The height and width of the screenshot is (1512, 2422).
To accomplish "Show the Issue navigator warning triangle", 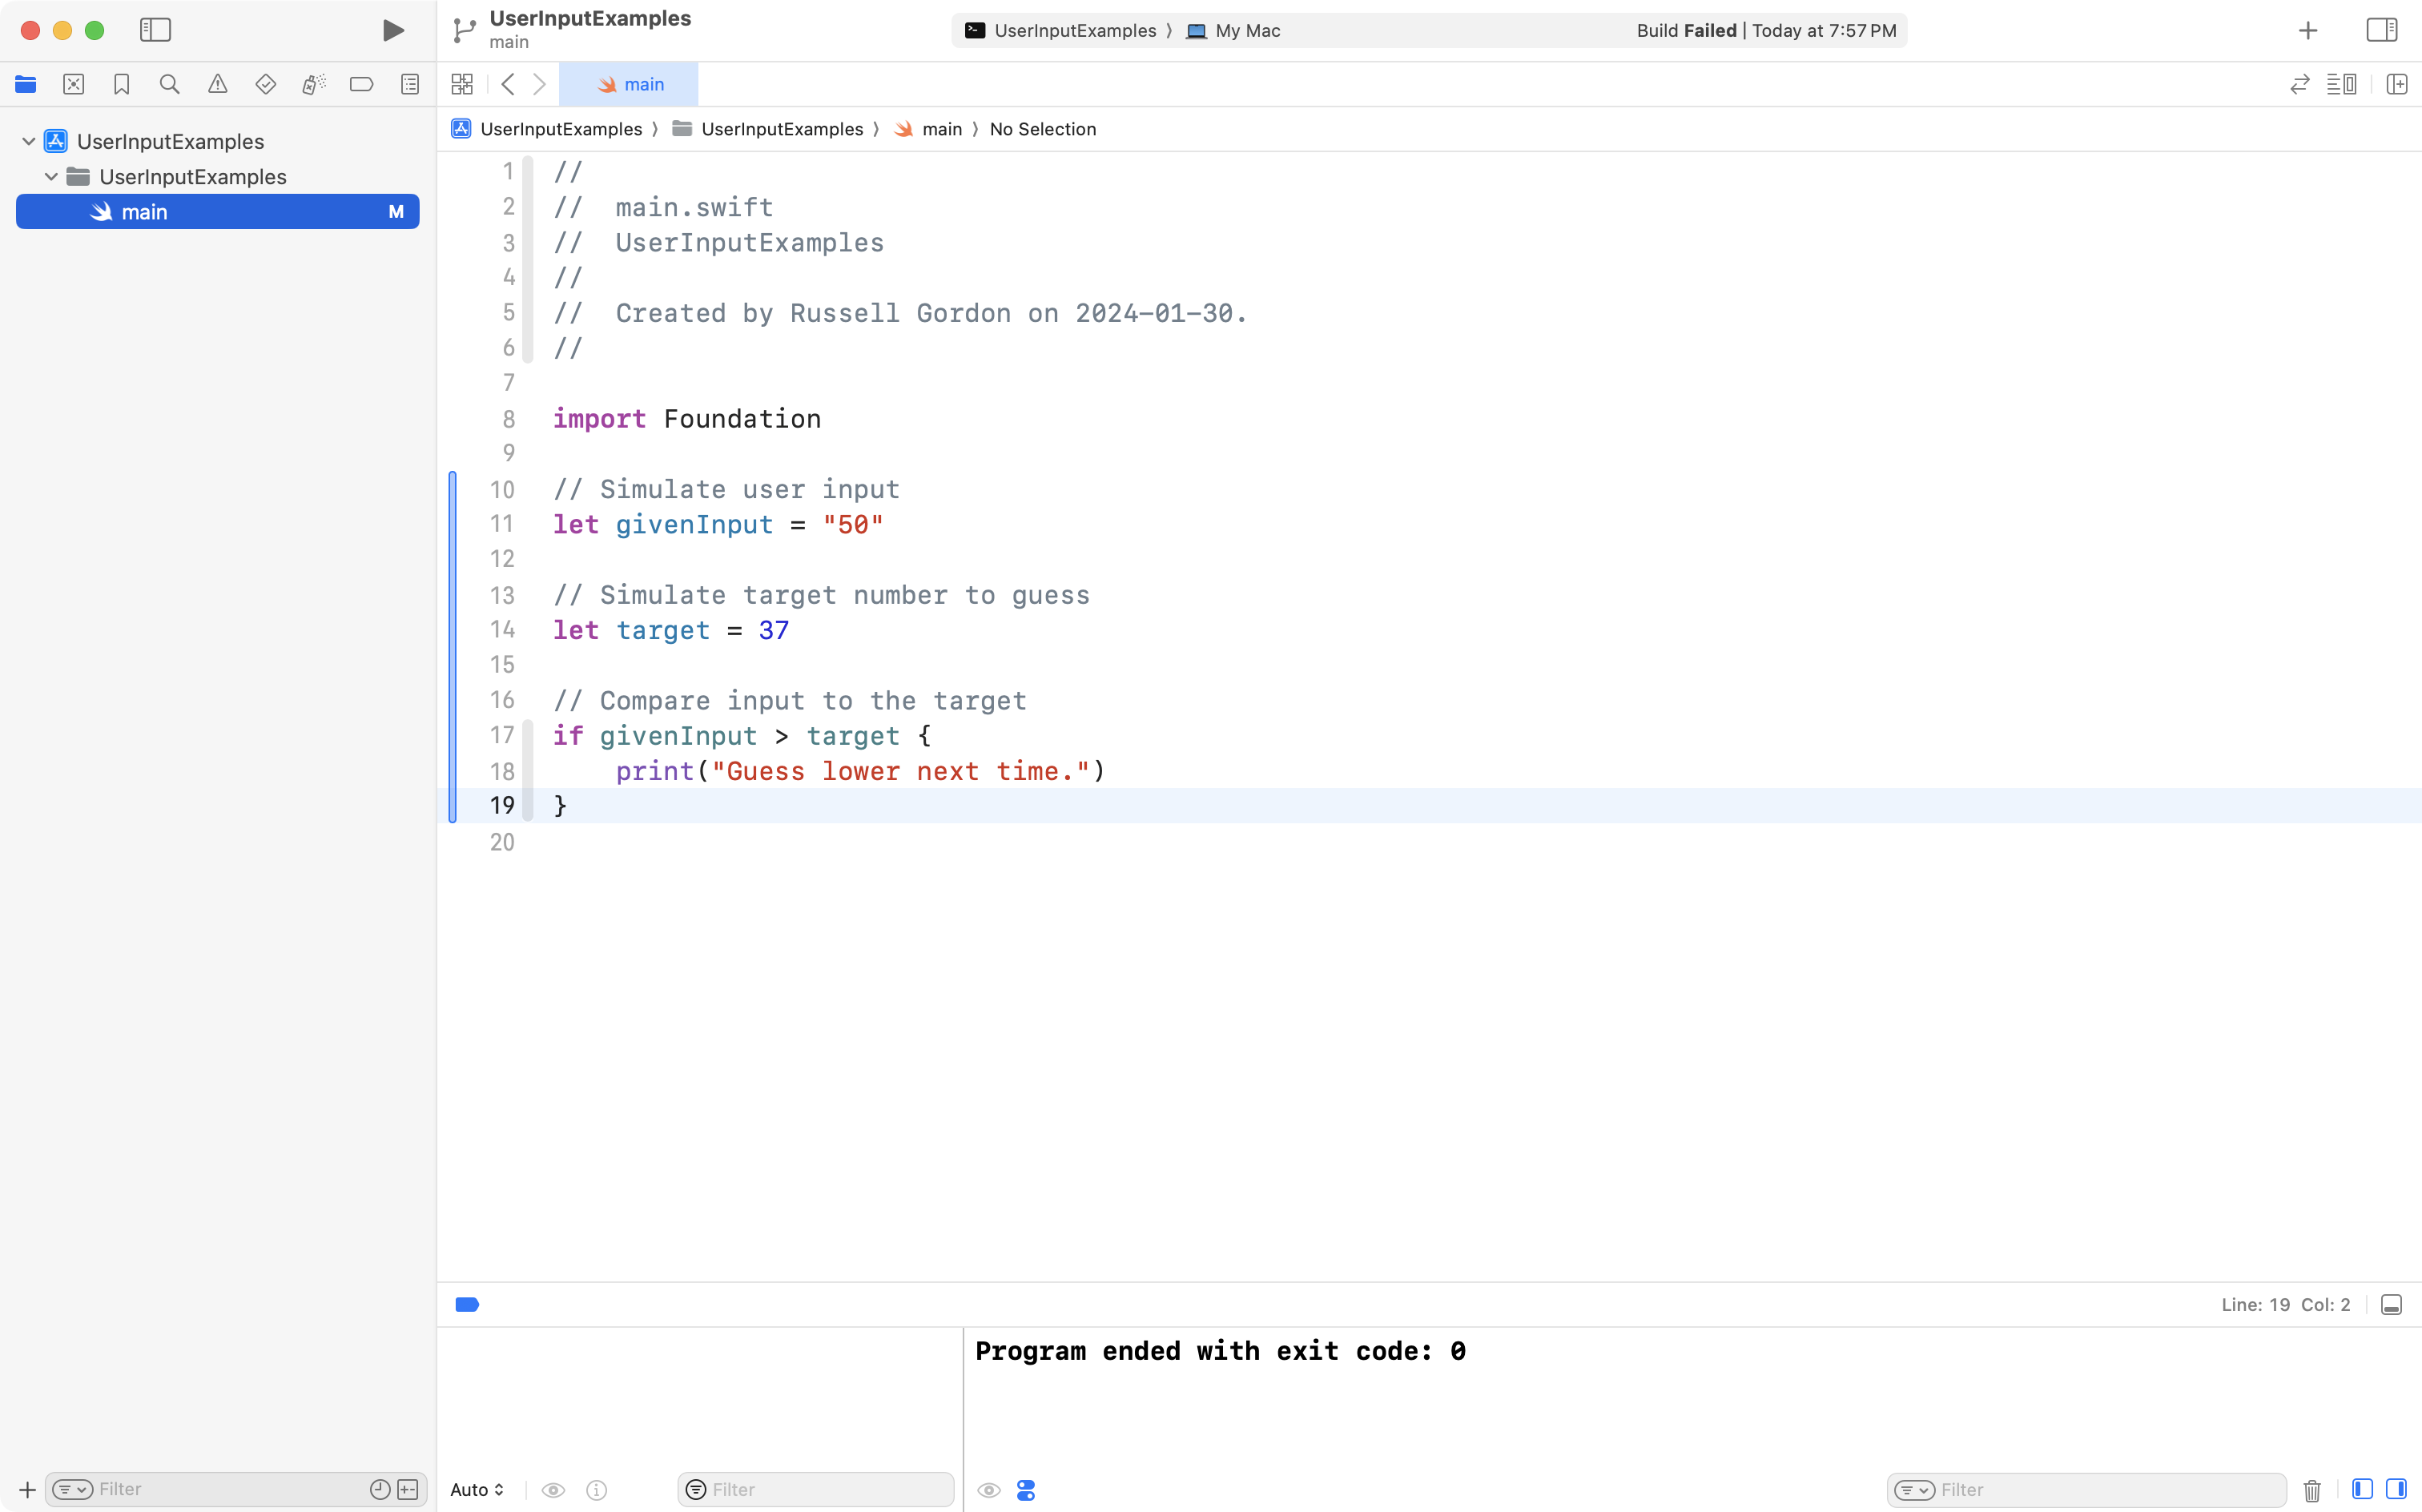I will (218, 84).
